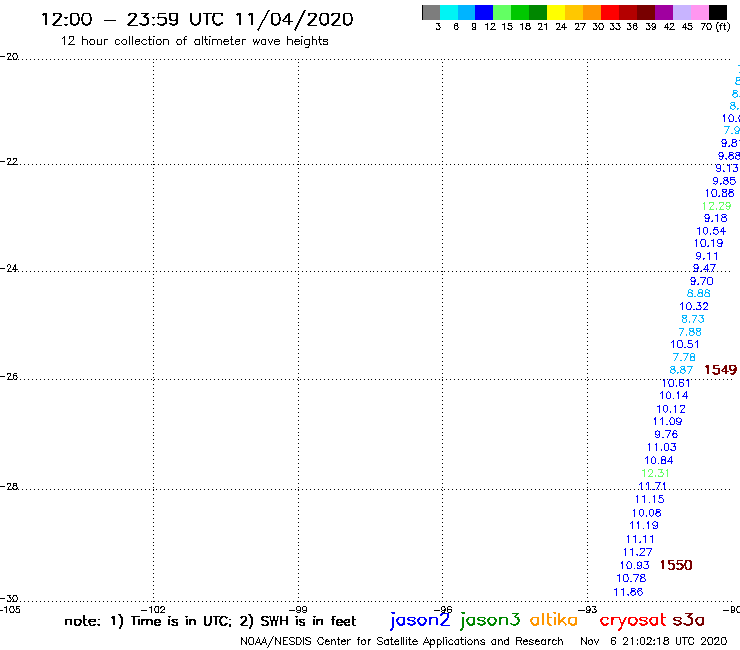Viewport: 740px width, 650px height.
Task: Click the longitude axis label -102
Action: click(153, 609)
